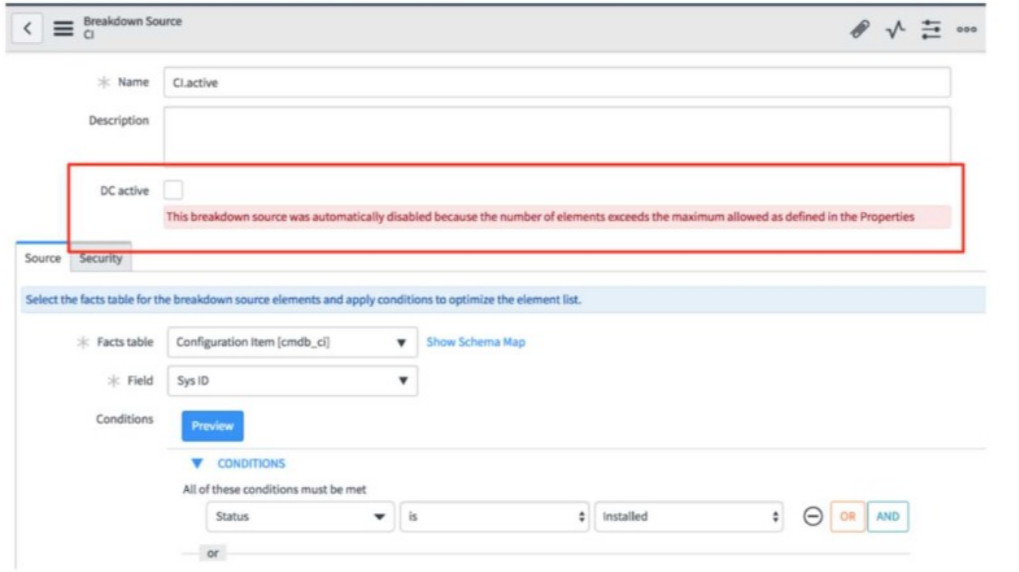Enable the DC active checkbox

(x=173, y=190)
